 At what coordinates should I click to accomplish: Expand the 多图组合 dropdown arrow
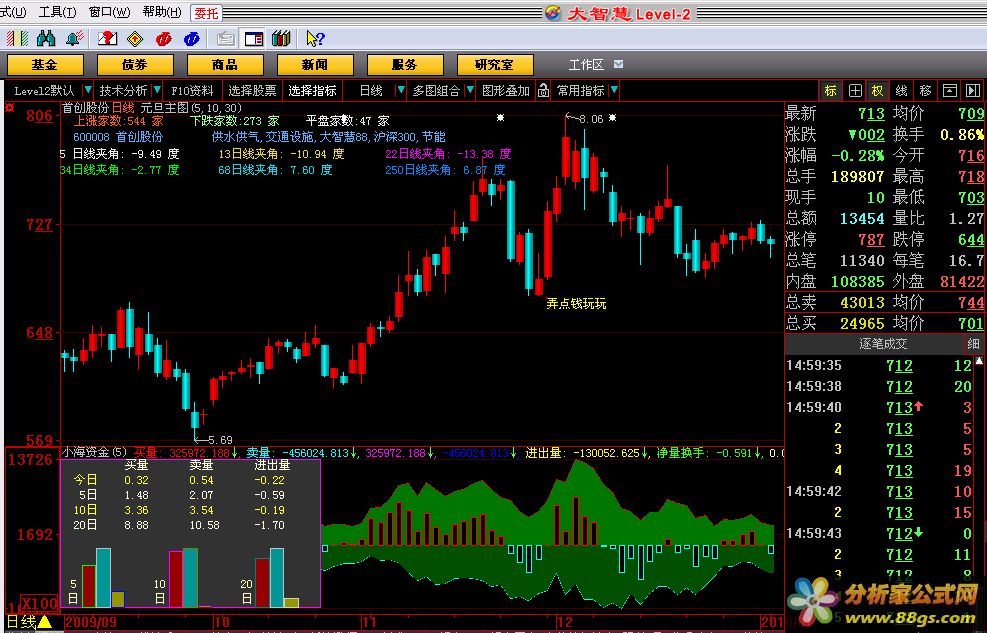pyautogui.click(x=470, y=91)
